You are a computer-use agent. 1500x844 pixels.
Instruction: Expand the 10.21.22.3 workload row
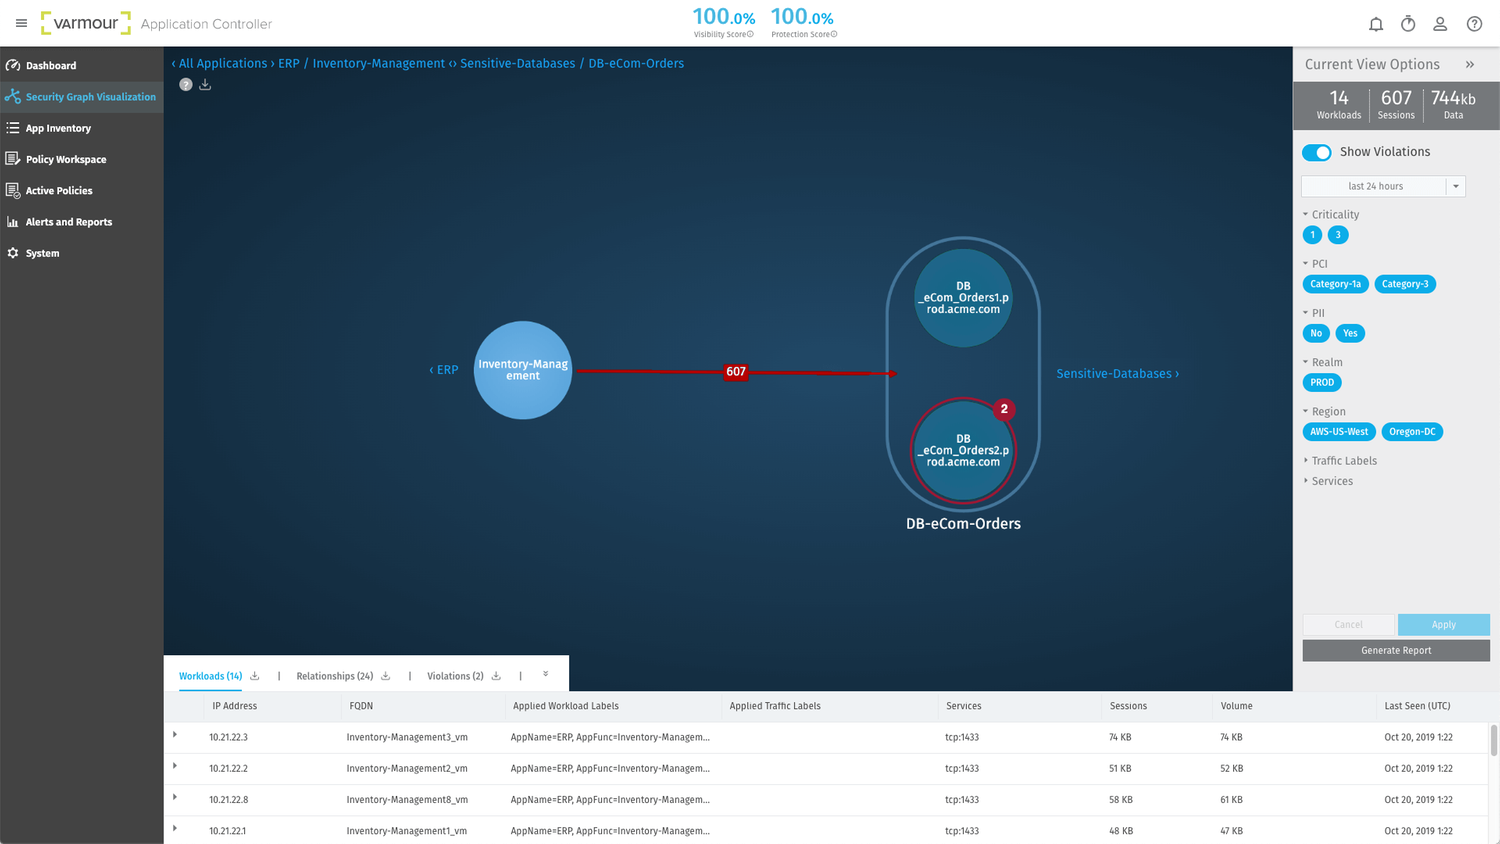[175, 735]
